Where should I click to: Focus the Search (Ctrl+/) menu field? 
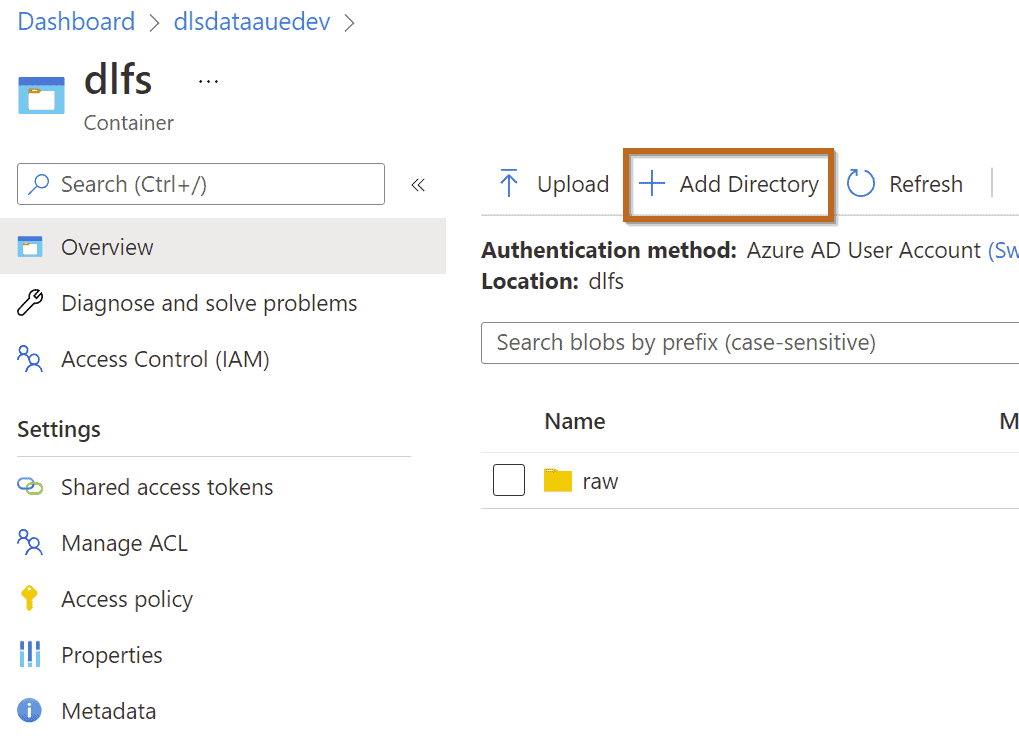(x=201, y=185)
